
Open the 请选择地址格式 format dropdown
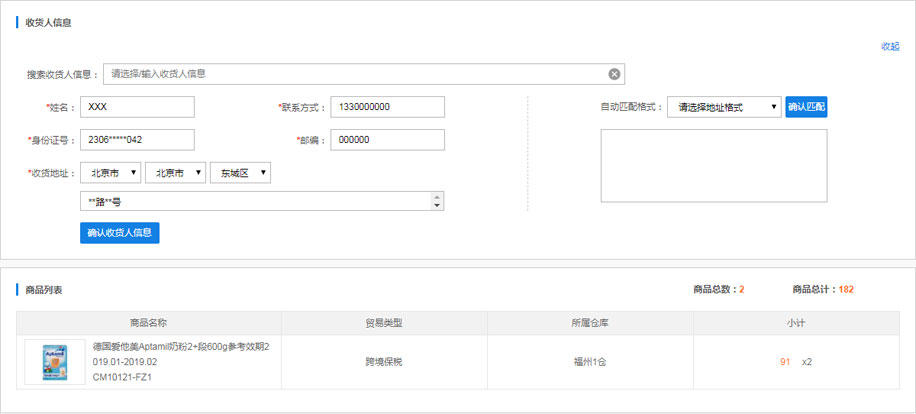coord(723,107)
